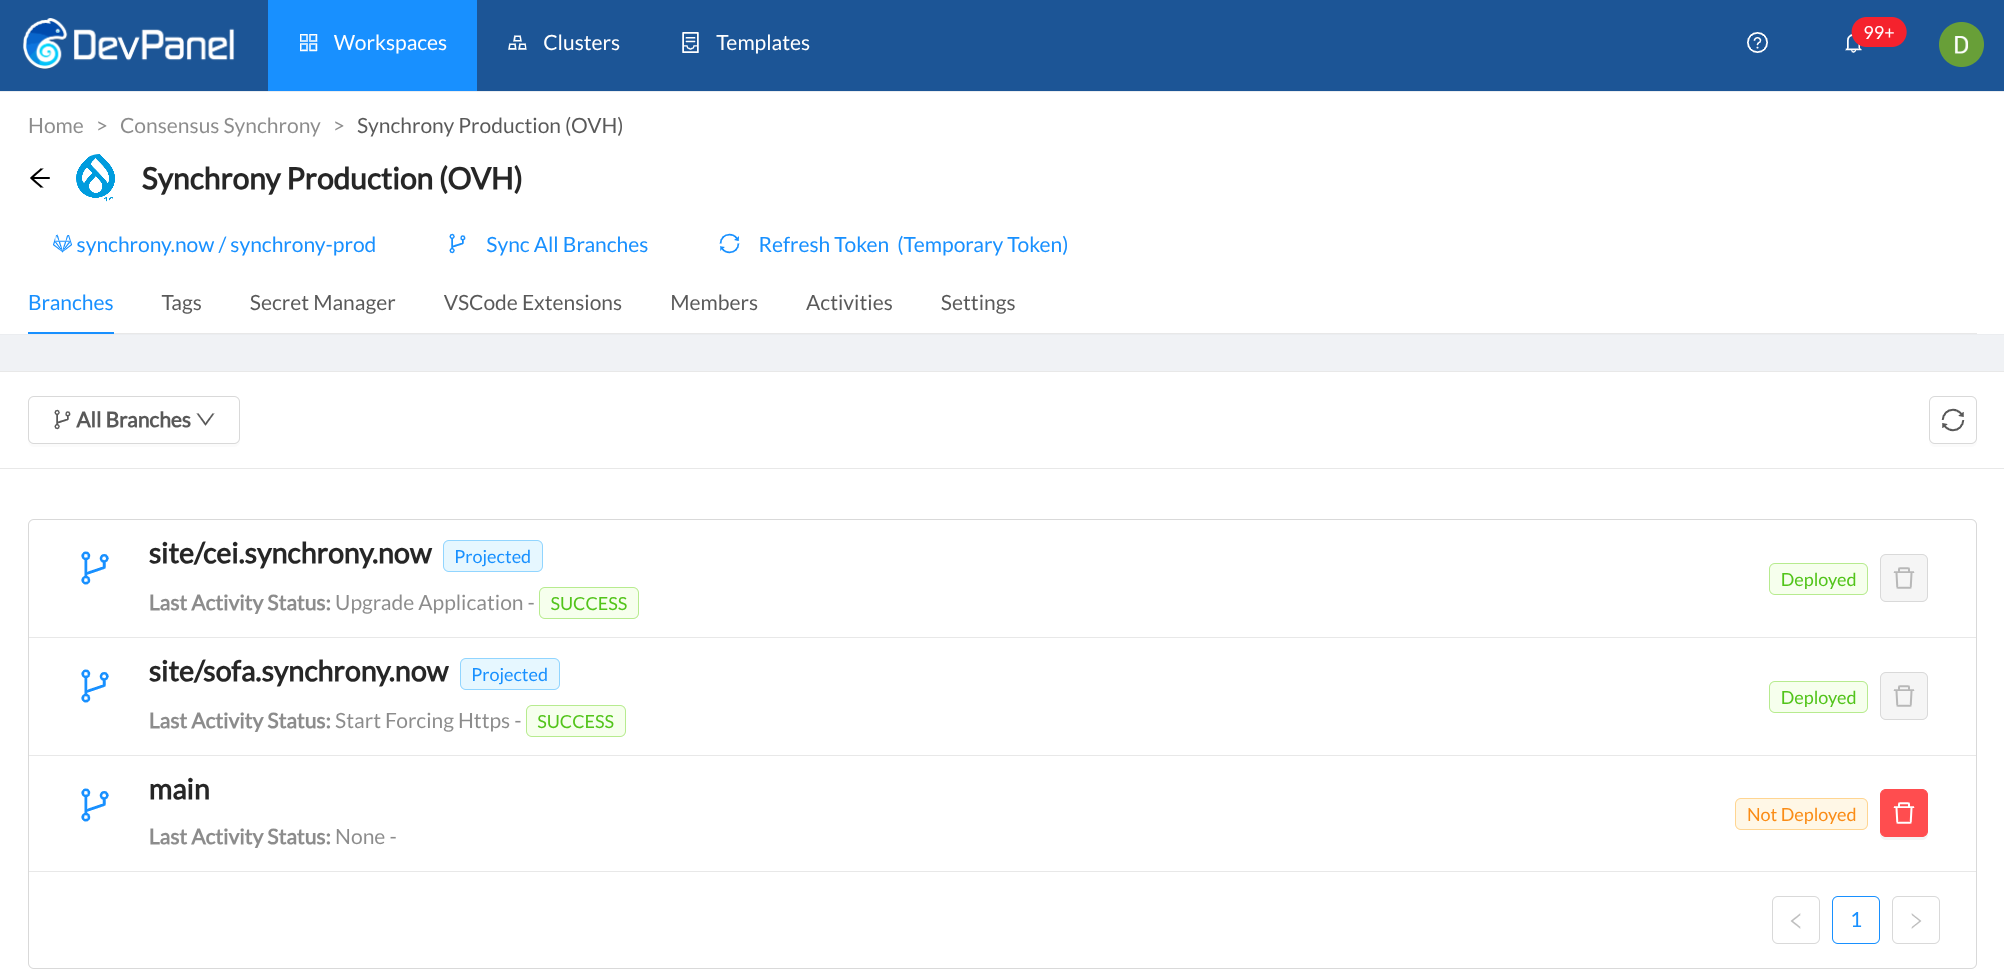View the Activities tab

point(849,303)
